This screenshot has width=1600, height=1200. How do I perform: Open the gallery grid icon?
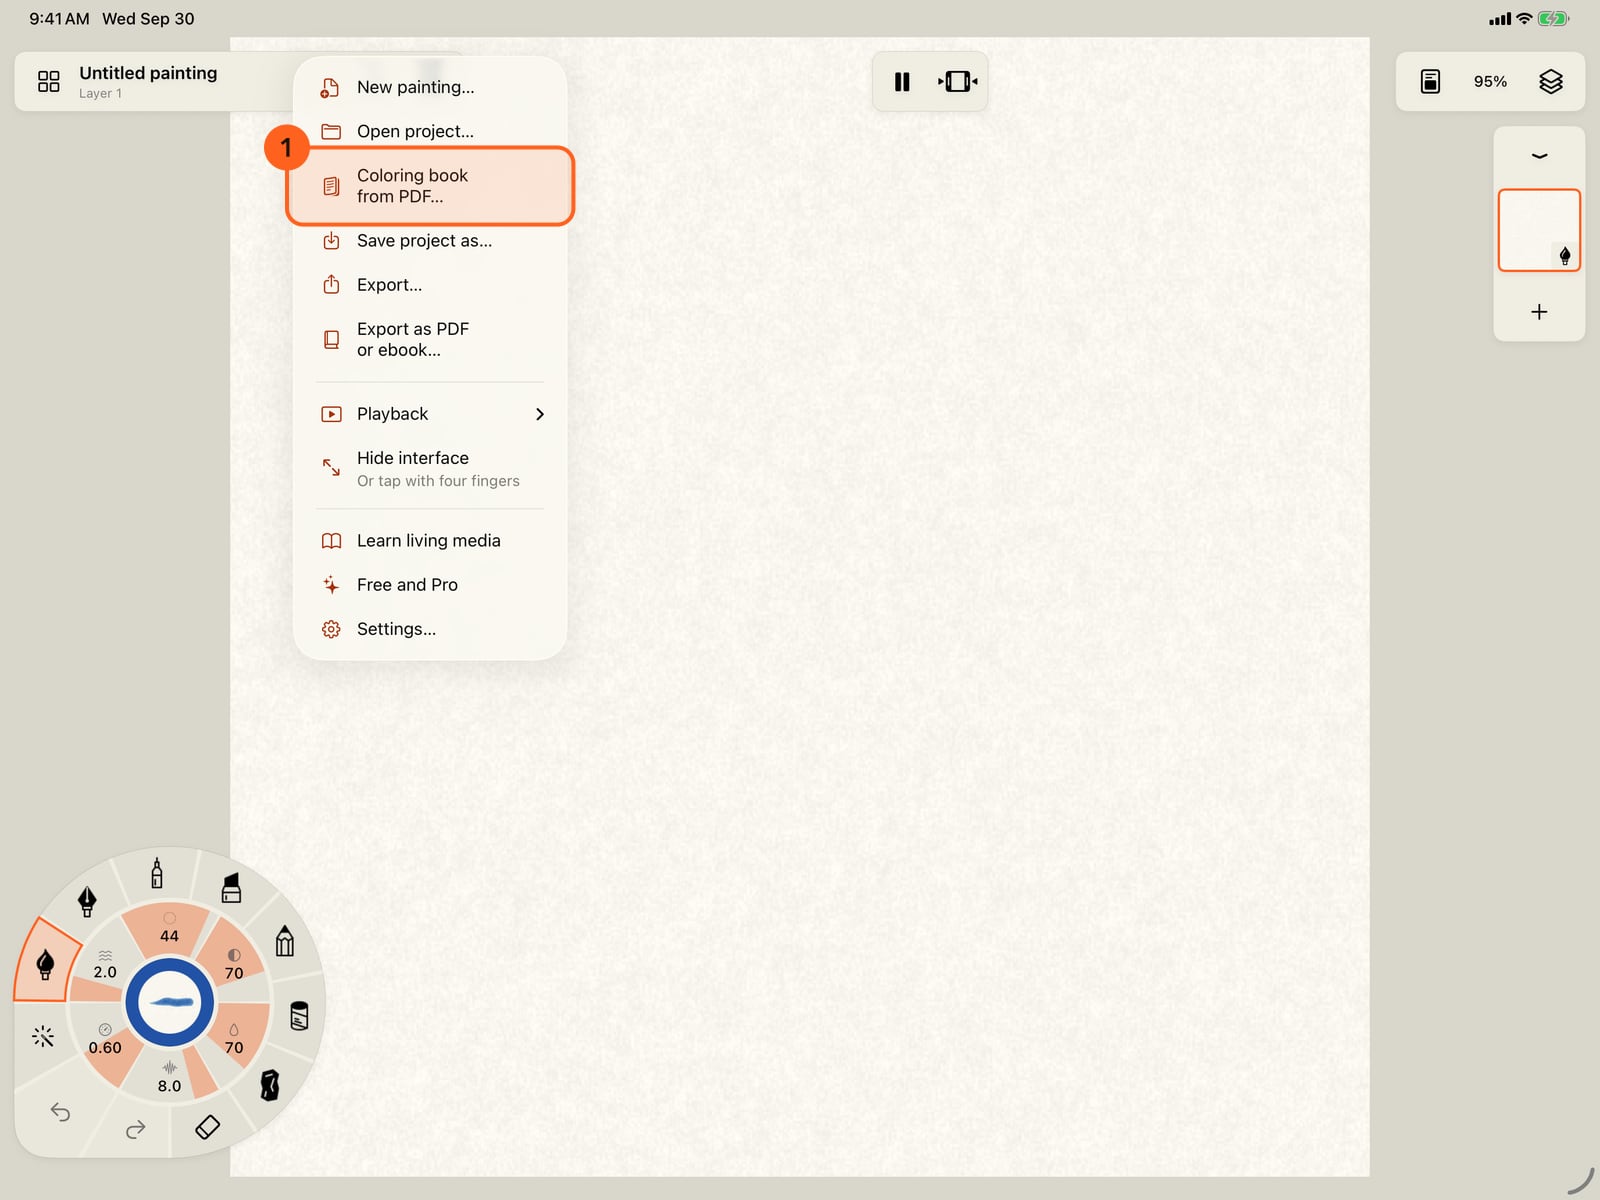[x=48, y=81]
